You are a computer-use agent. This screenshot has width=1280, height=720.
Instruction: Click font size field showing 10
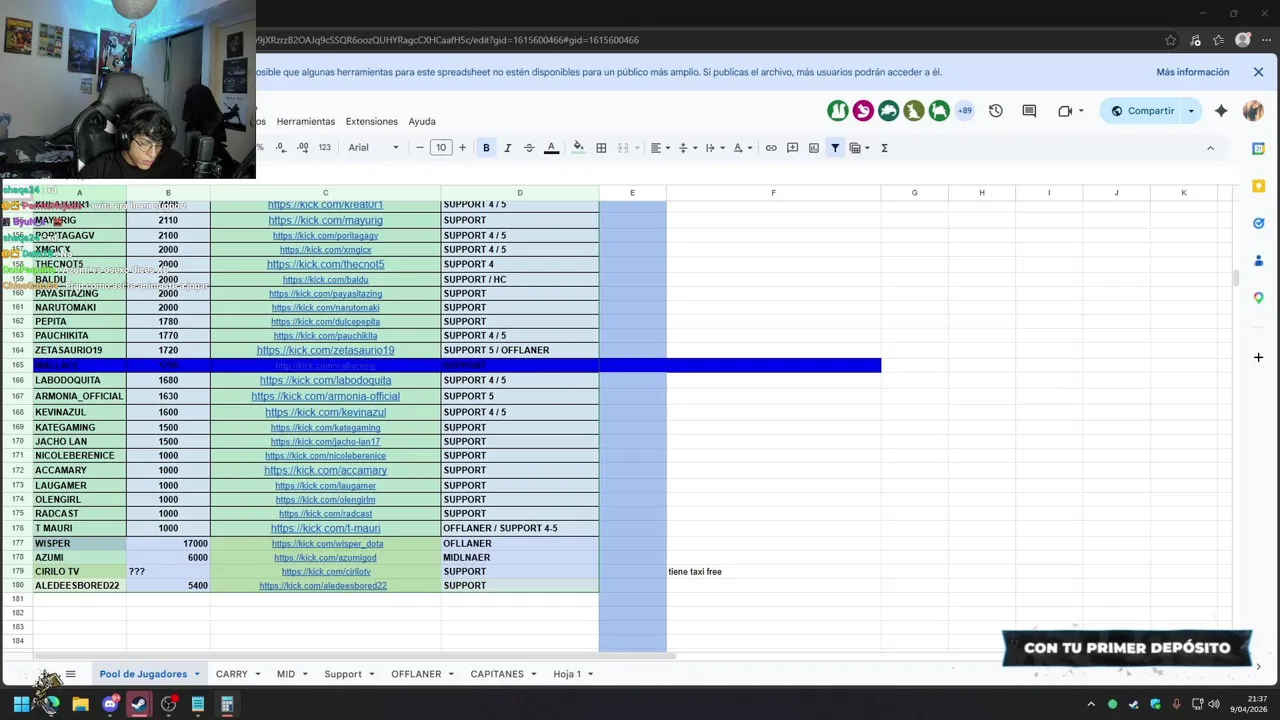pos(441,148)
